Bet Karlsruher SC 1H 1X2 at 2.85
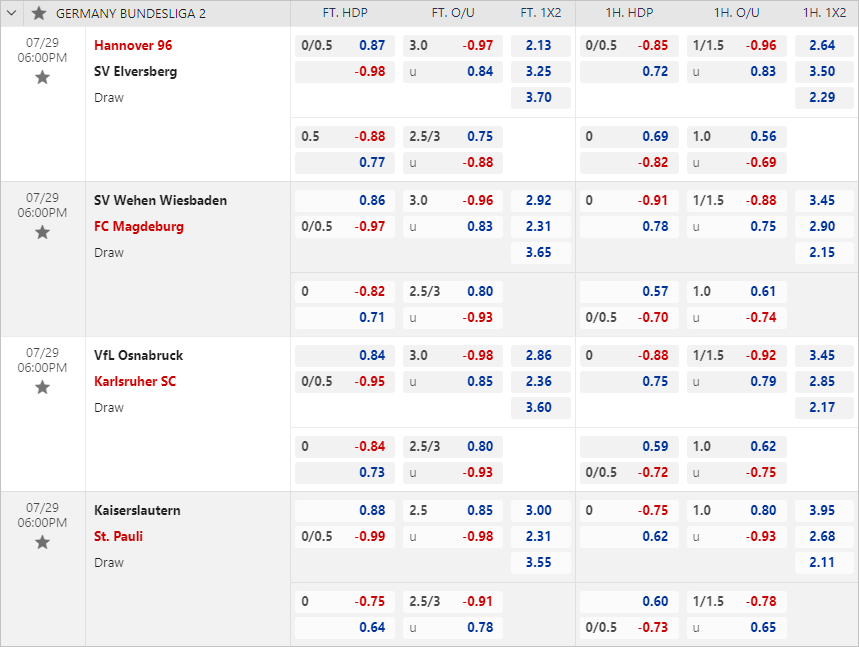The image size is (859, 647). click(824, 382)
